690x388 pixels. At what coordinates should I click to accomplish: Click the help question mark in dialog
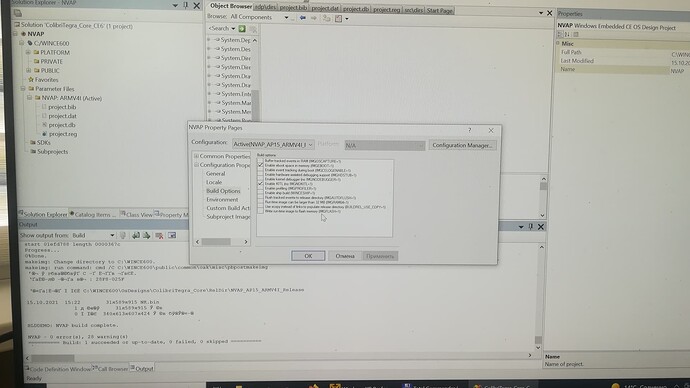coord(470,130)
